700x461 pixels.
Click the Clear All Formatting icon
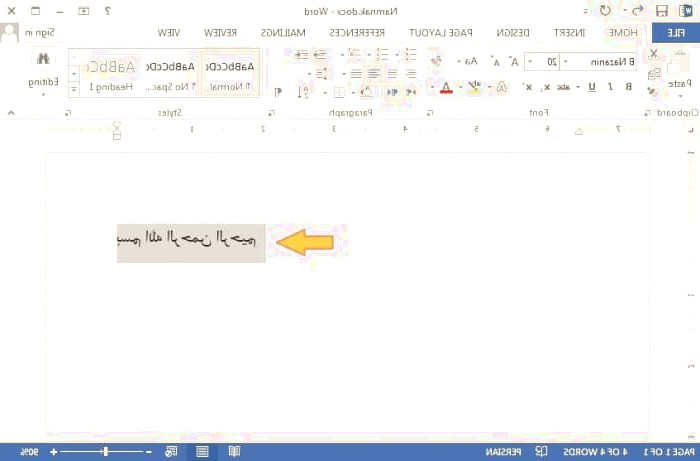click(435, 62)
